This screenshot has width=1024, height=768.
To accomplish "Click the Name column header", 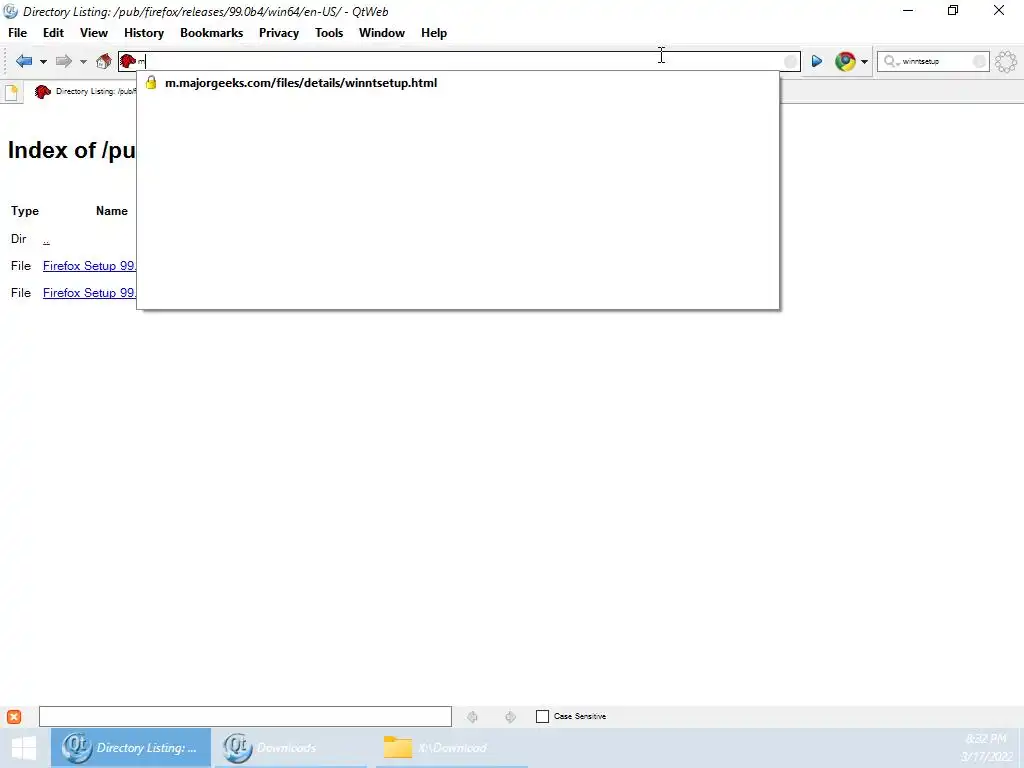I will 112,211.
